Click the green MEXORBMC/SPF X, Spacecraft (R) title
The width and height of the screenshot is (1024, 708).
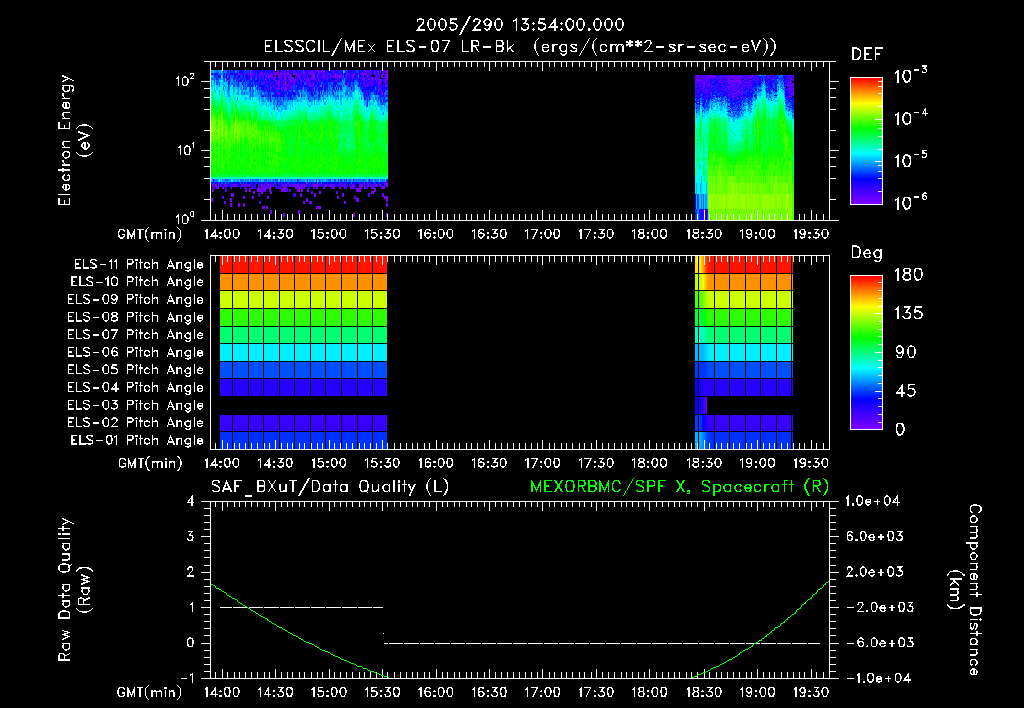tap(679, 487)
